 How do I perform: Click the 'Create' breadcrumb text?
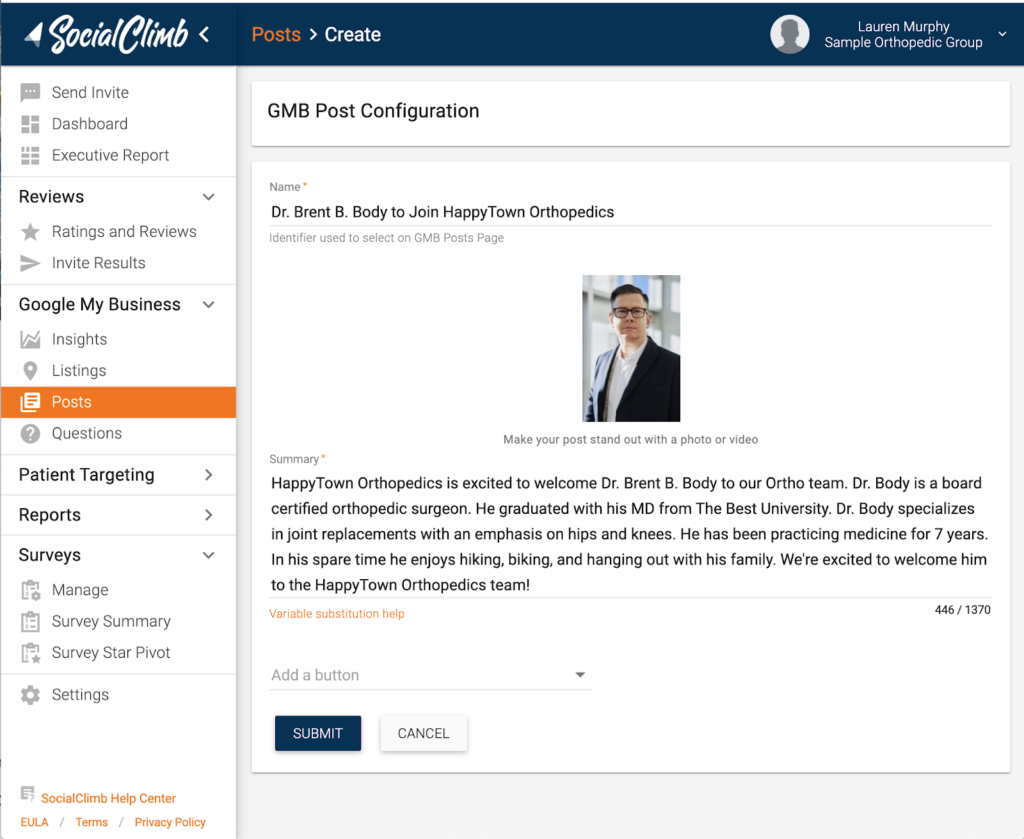point(353,34)
